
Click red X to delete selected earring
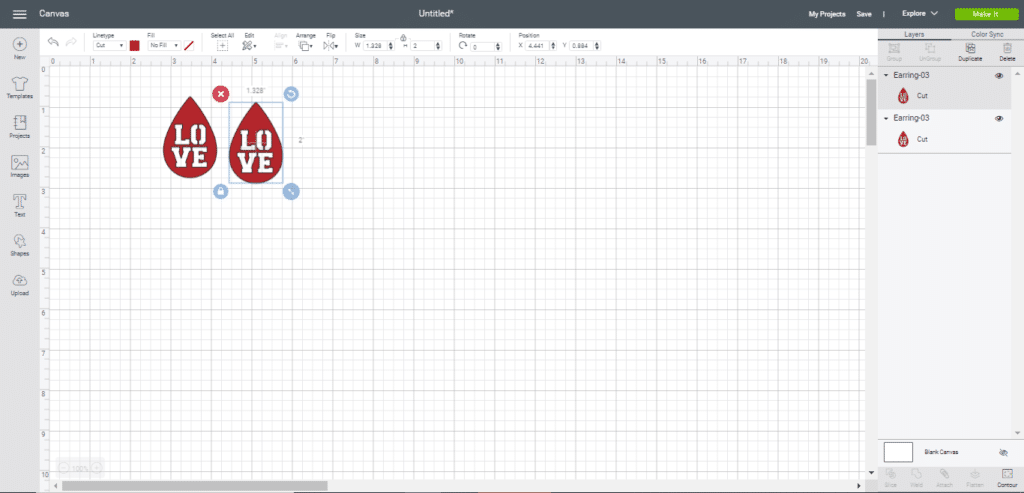tap(220, 94)
